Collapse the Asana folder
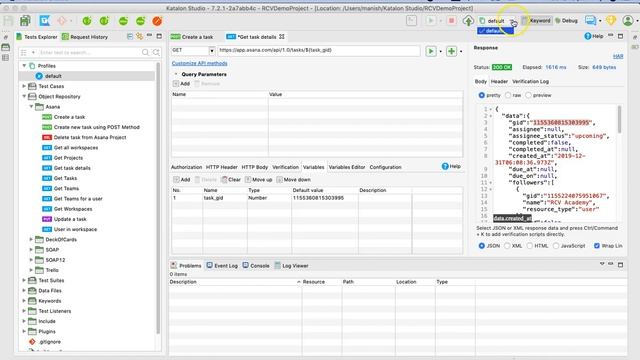Screen dimensions: 640x360 click(31, 107)
